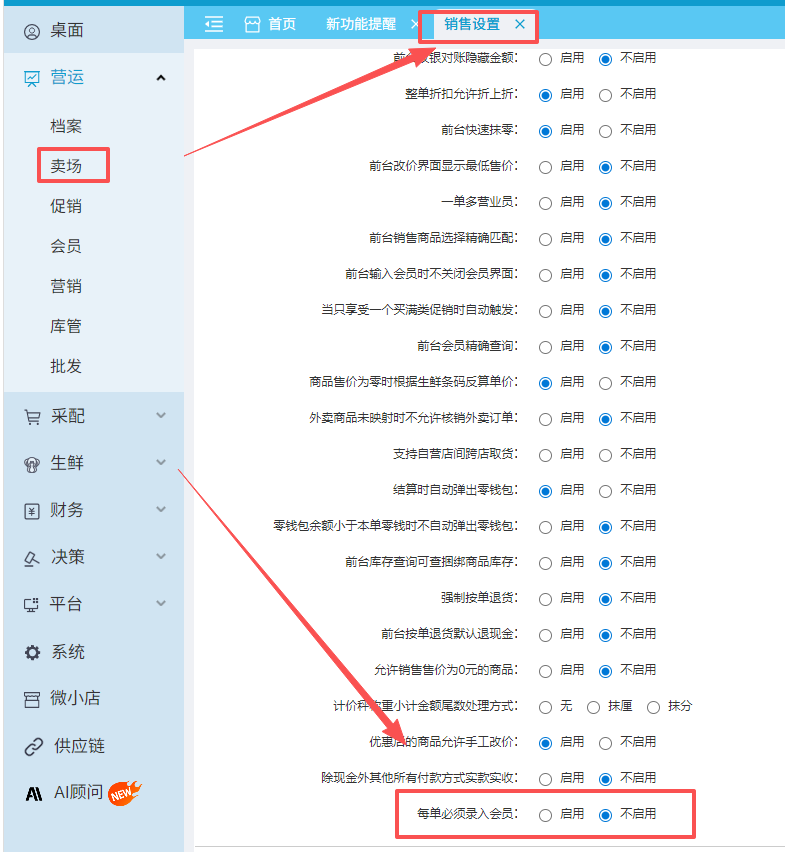Open 档案 under 营运
The width and height of the screenshot is (785, 852).
click(x=66, y=126)
